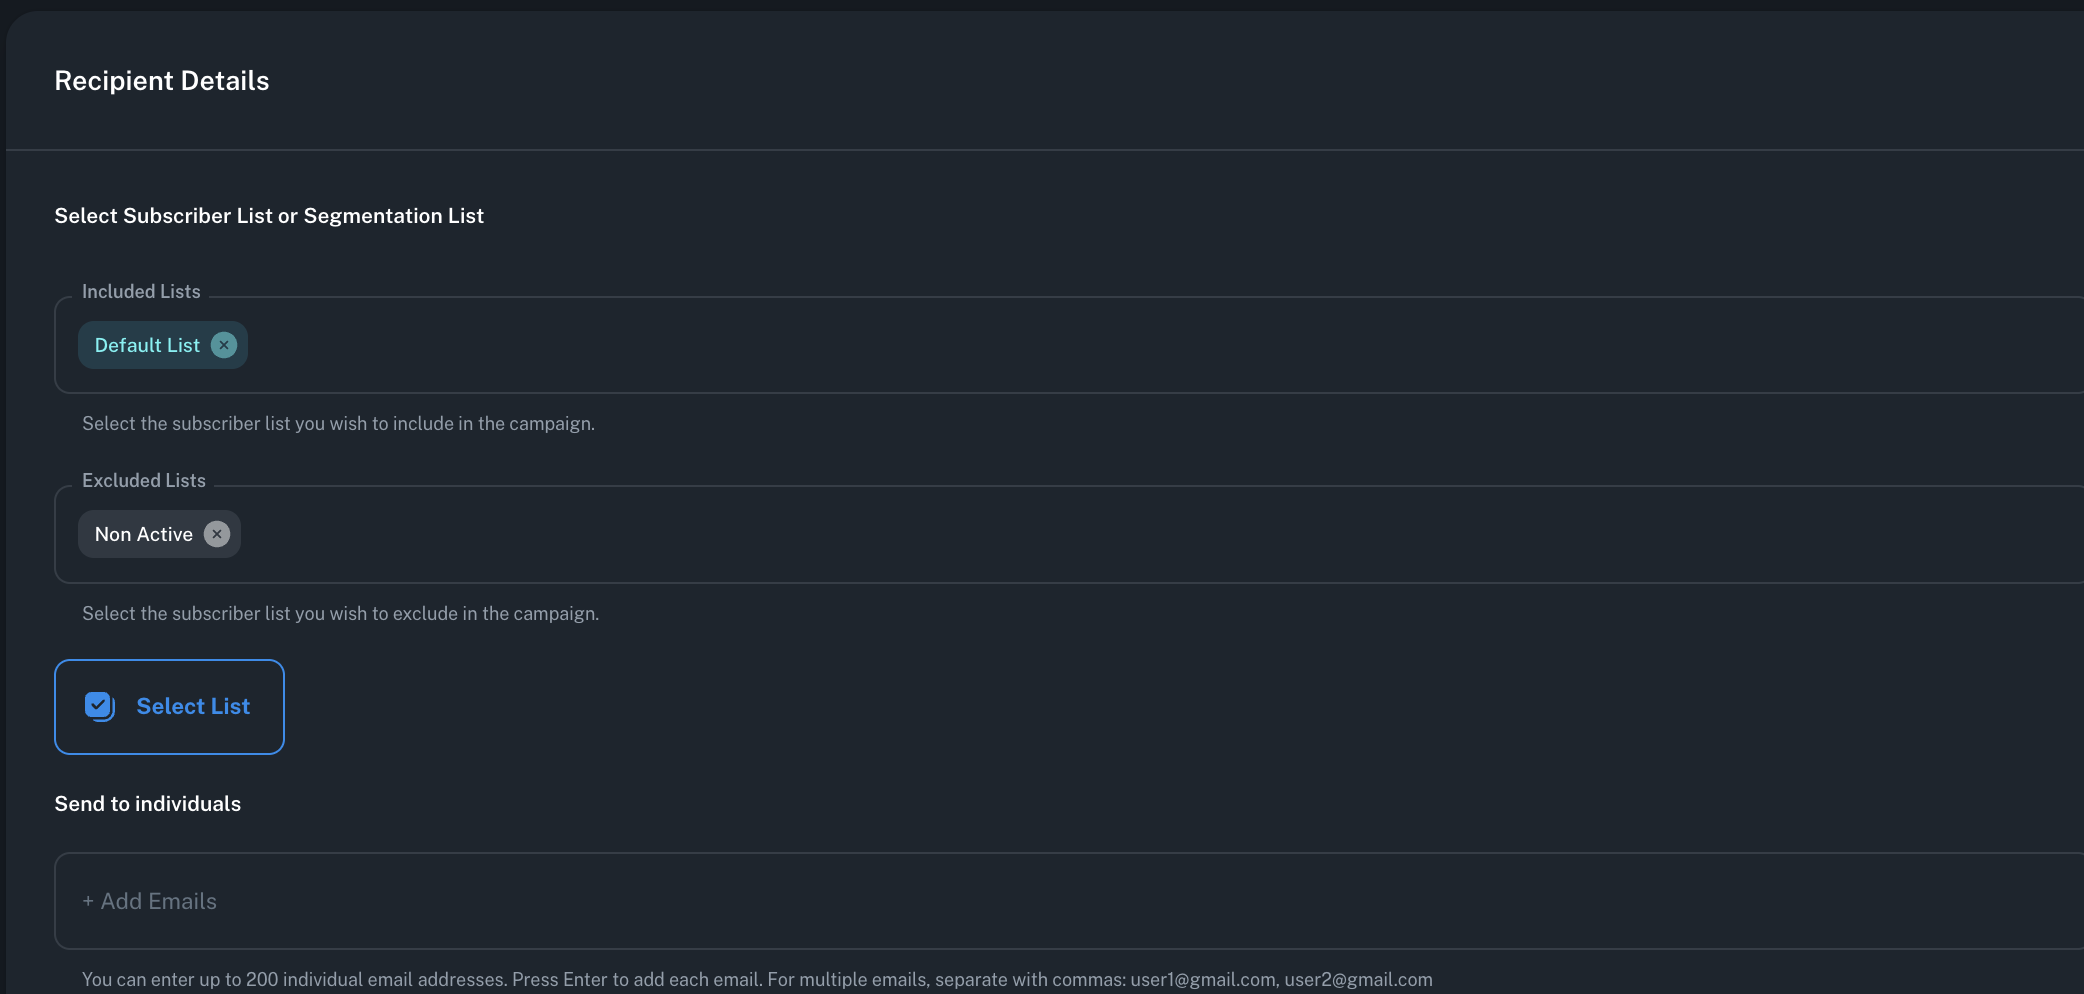The image size is (2084, 994).
Task: Click the checkmark icon on Select List
Action: click(x=99, y=706)
